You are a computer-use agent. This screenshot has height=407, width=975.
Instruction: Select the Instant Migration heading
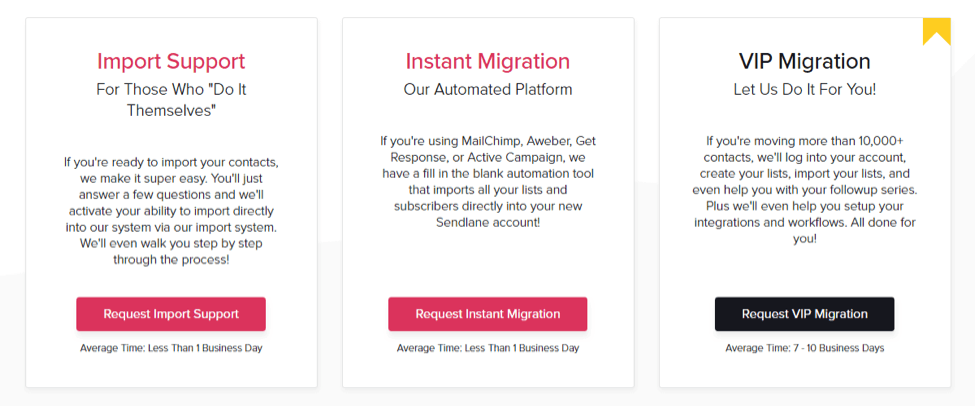(488, 62)
